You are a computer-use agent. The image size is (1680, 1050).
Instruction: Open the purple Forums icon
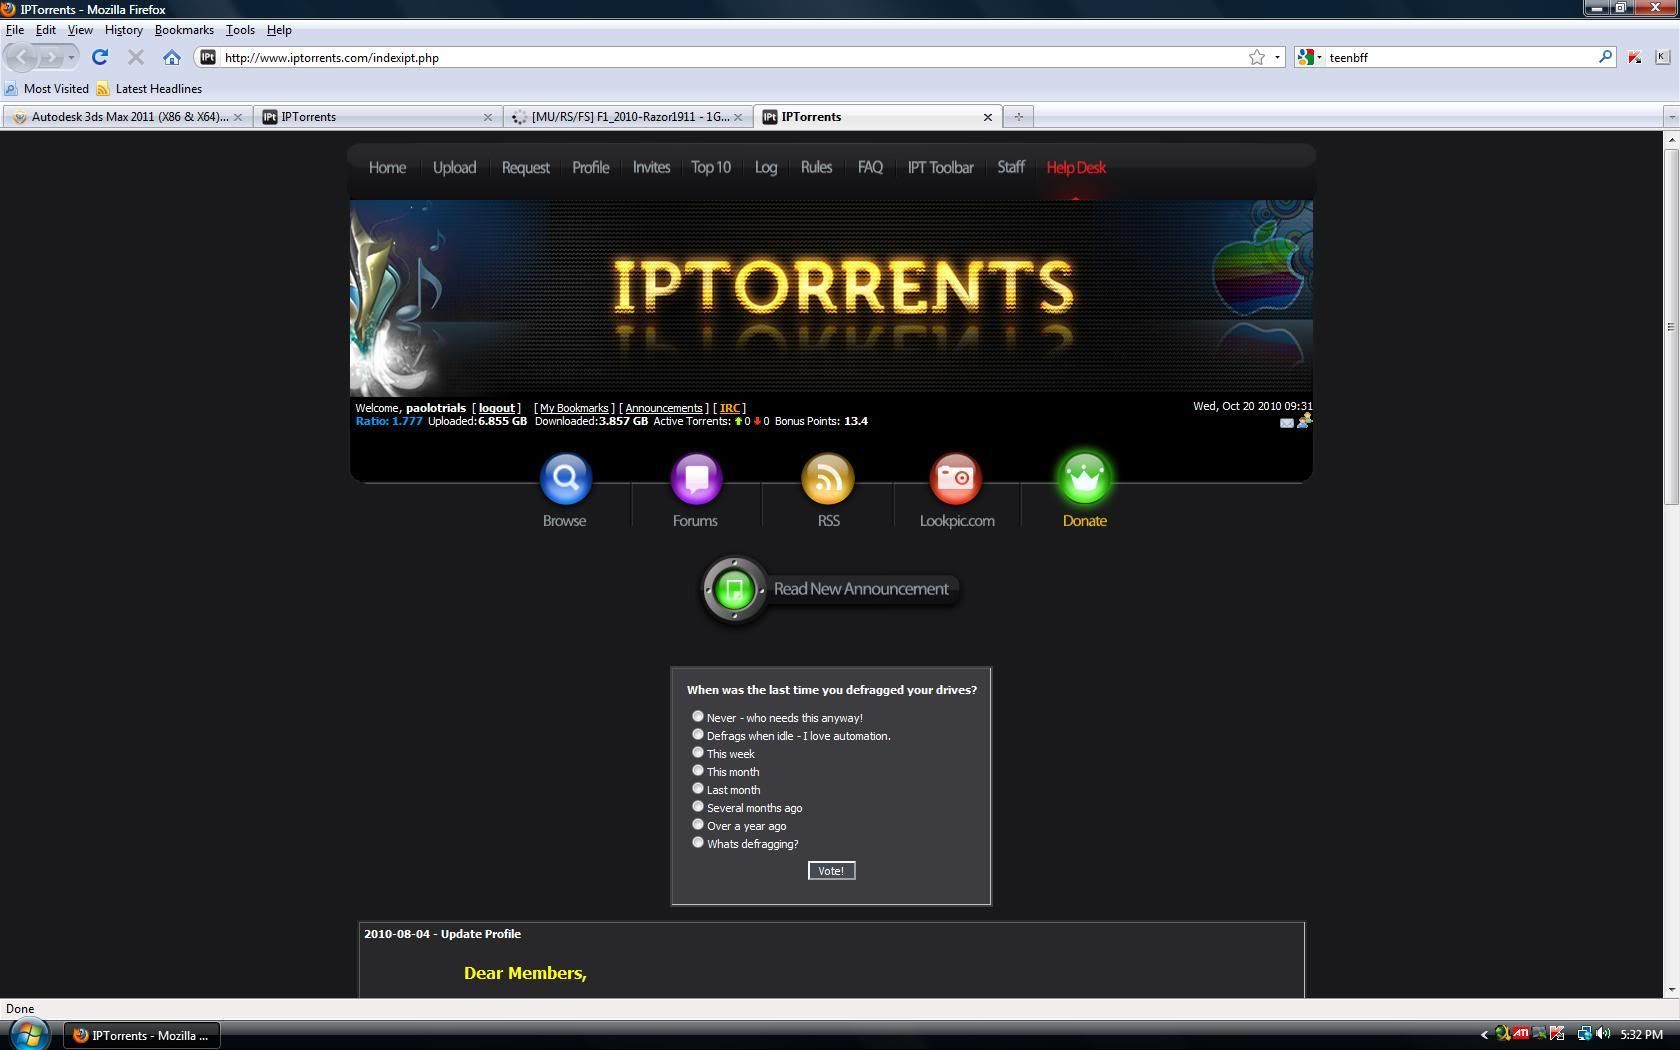pos(696,479)
